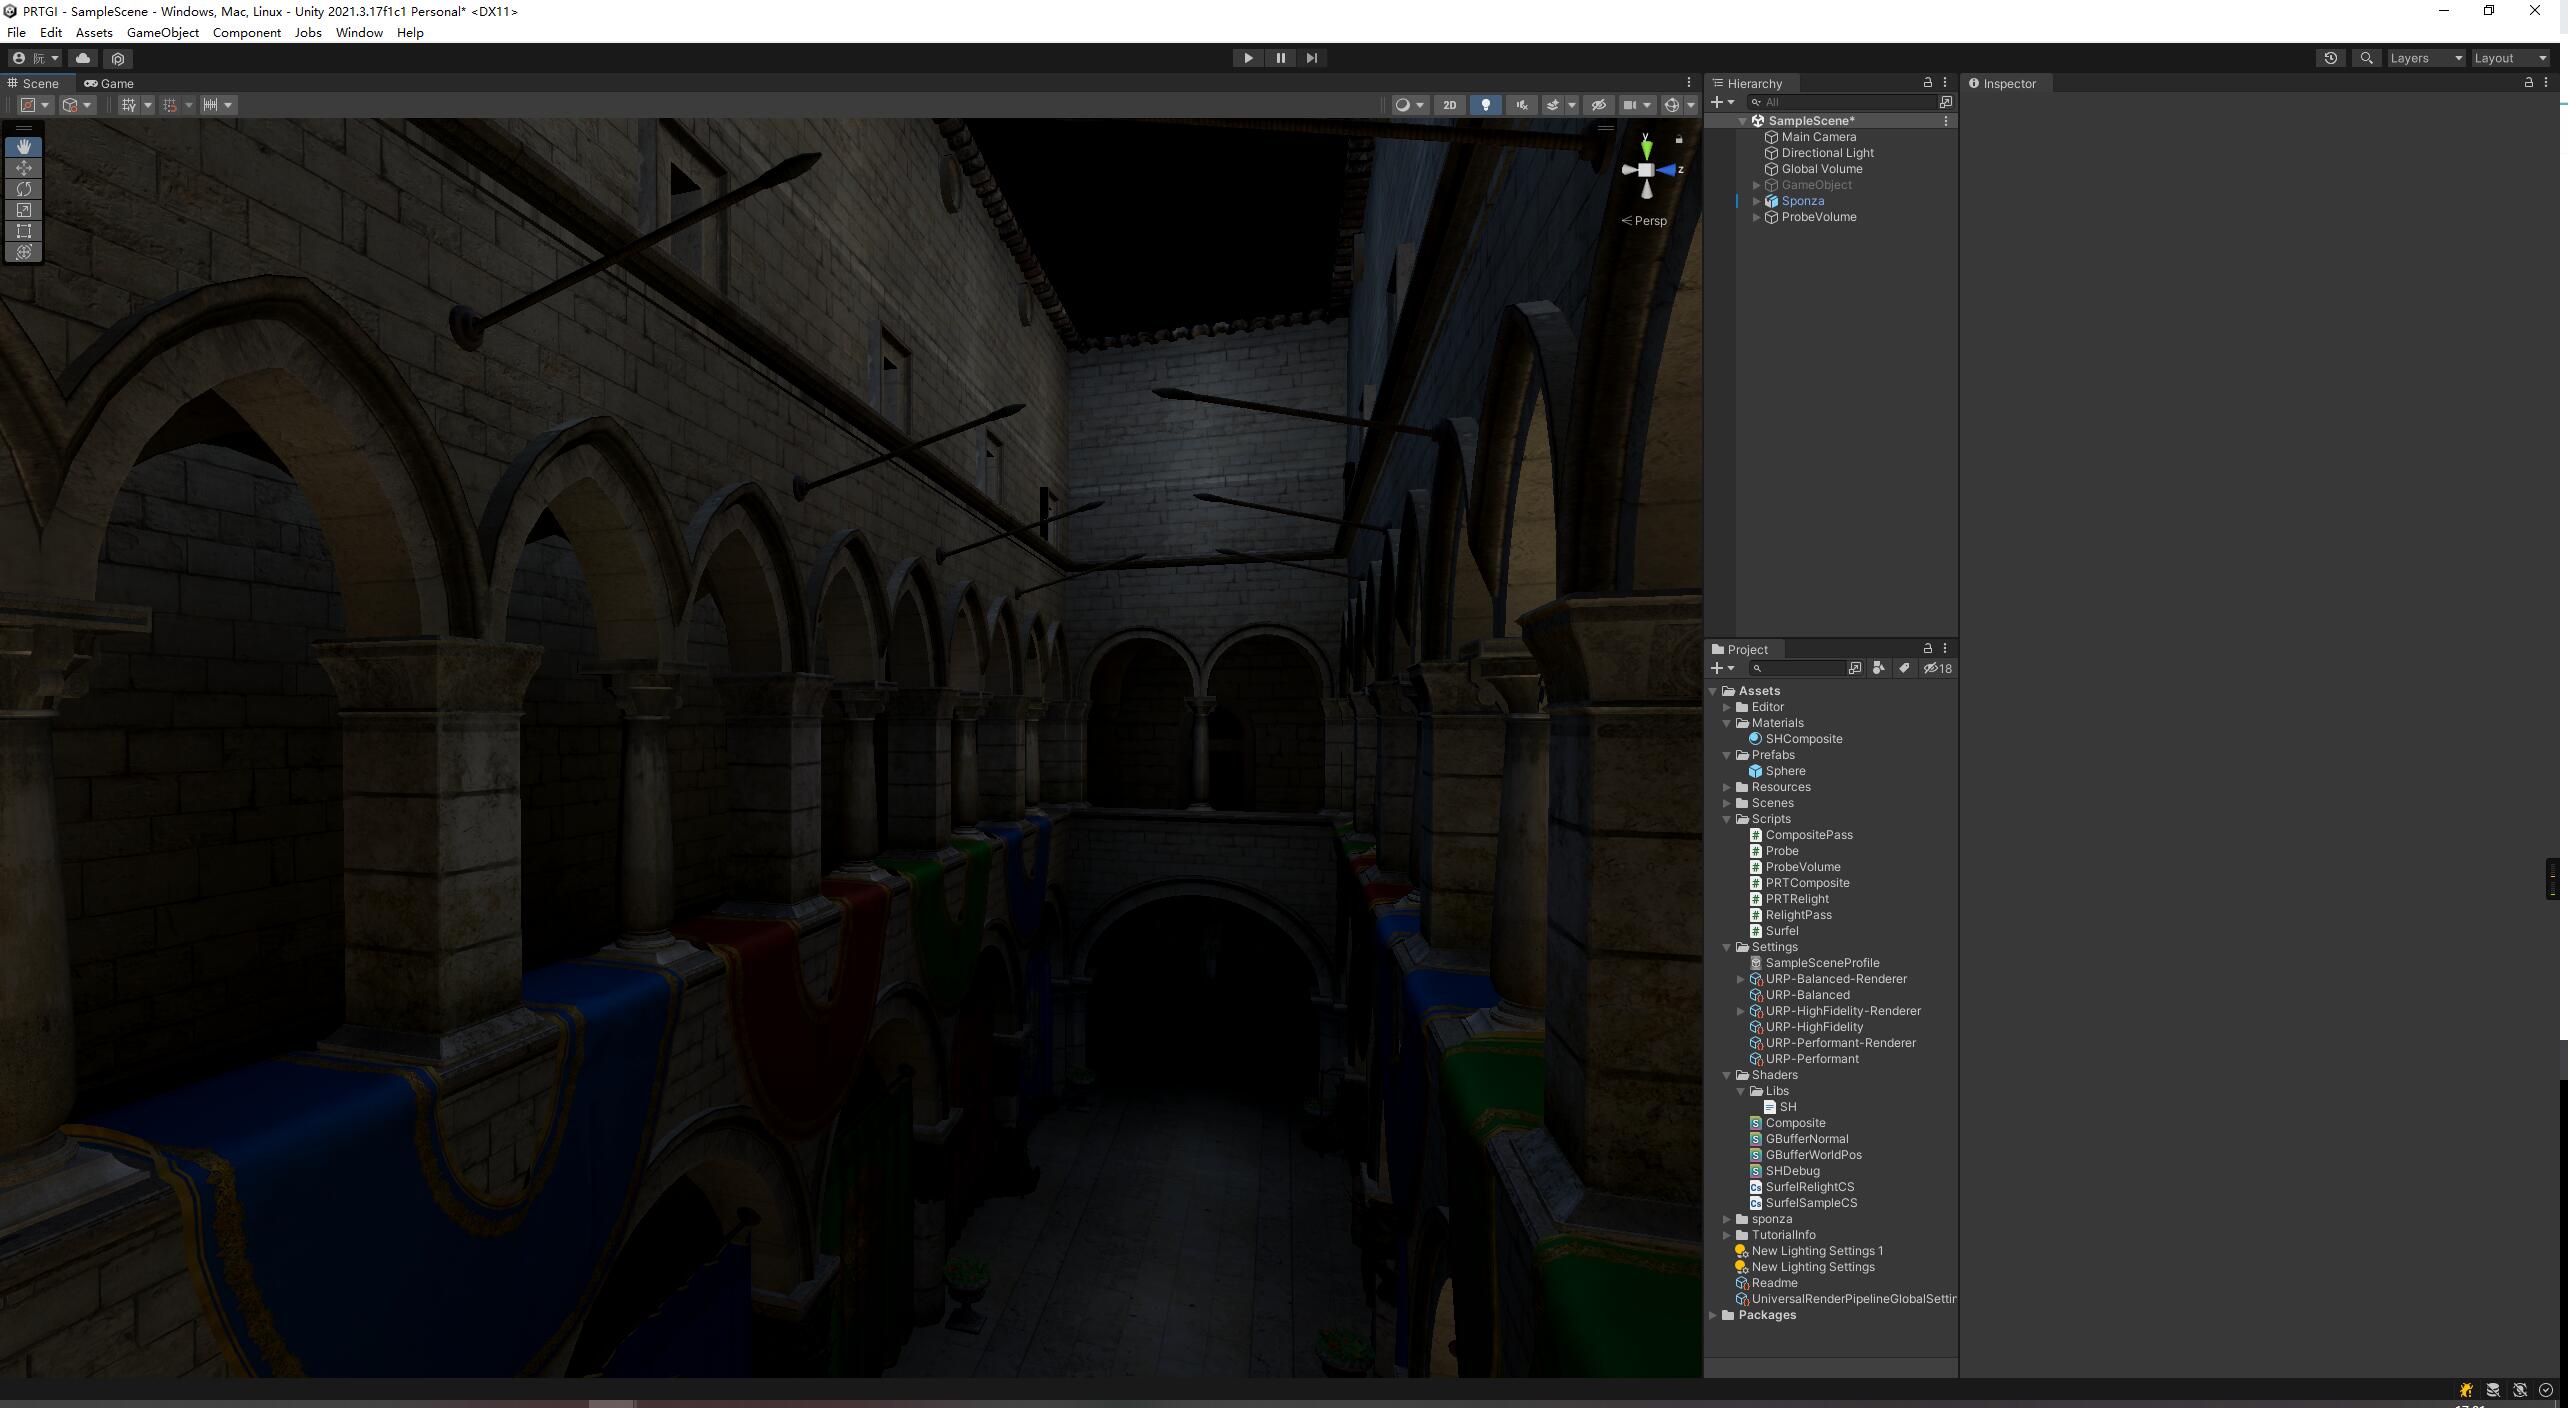Open the Layout dropdown
2568x1408 pixels.
tap(2510, 58)
